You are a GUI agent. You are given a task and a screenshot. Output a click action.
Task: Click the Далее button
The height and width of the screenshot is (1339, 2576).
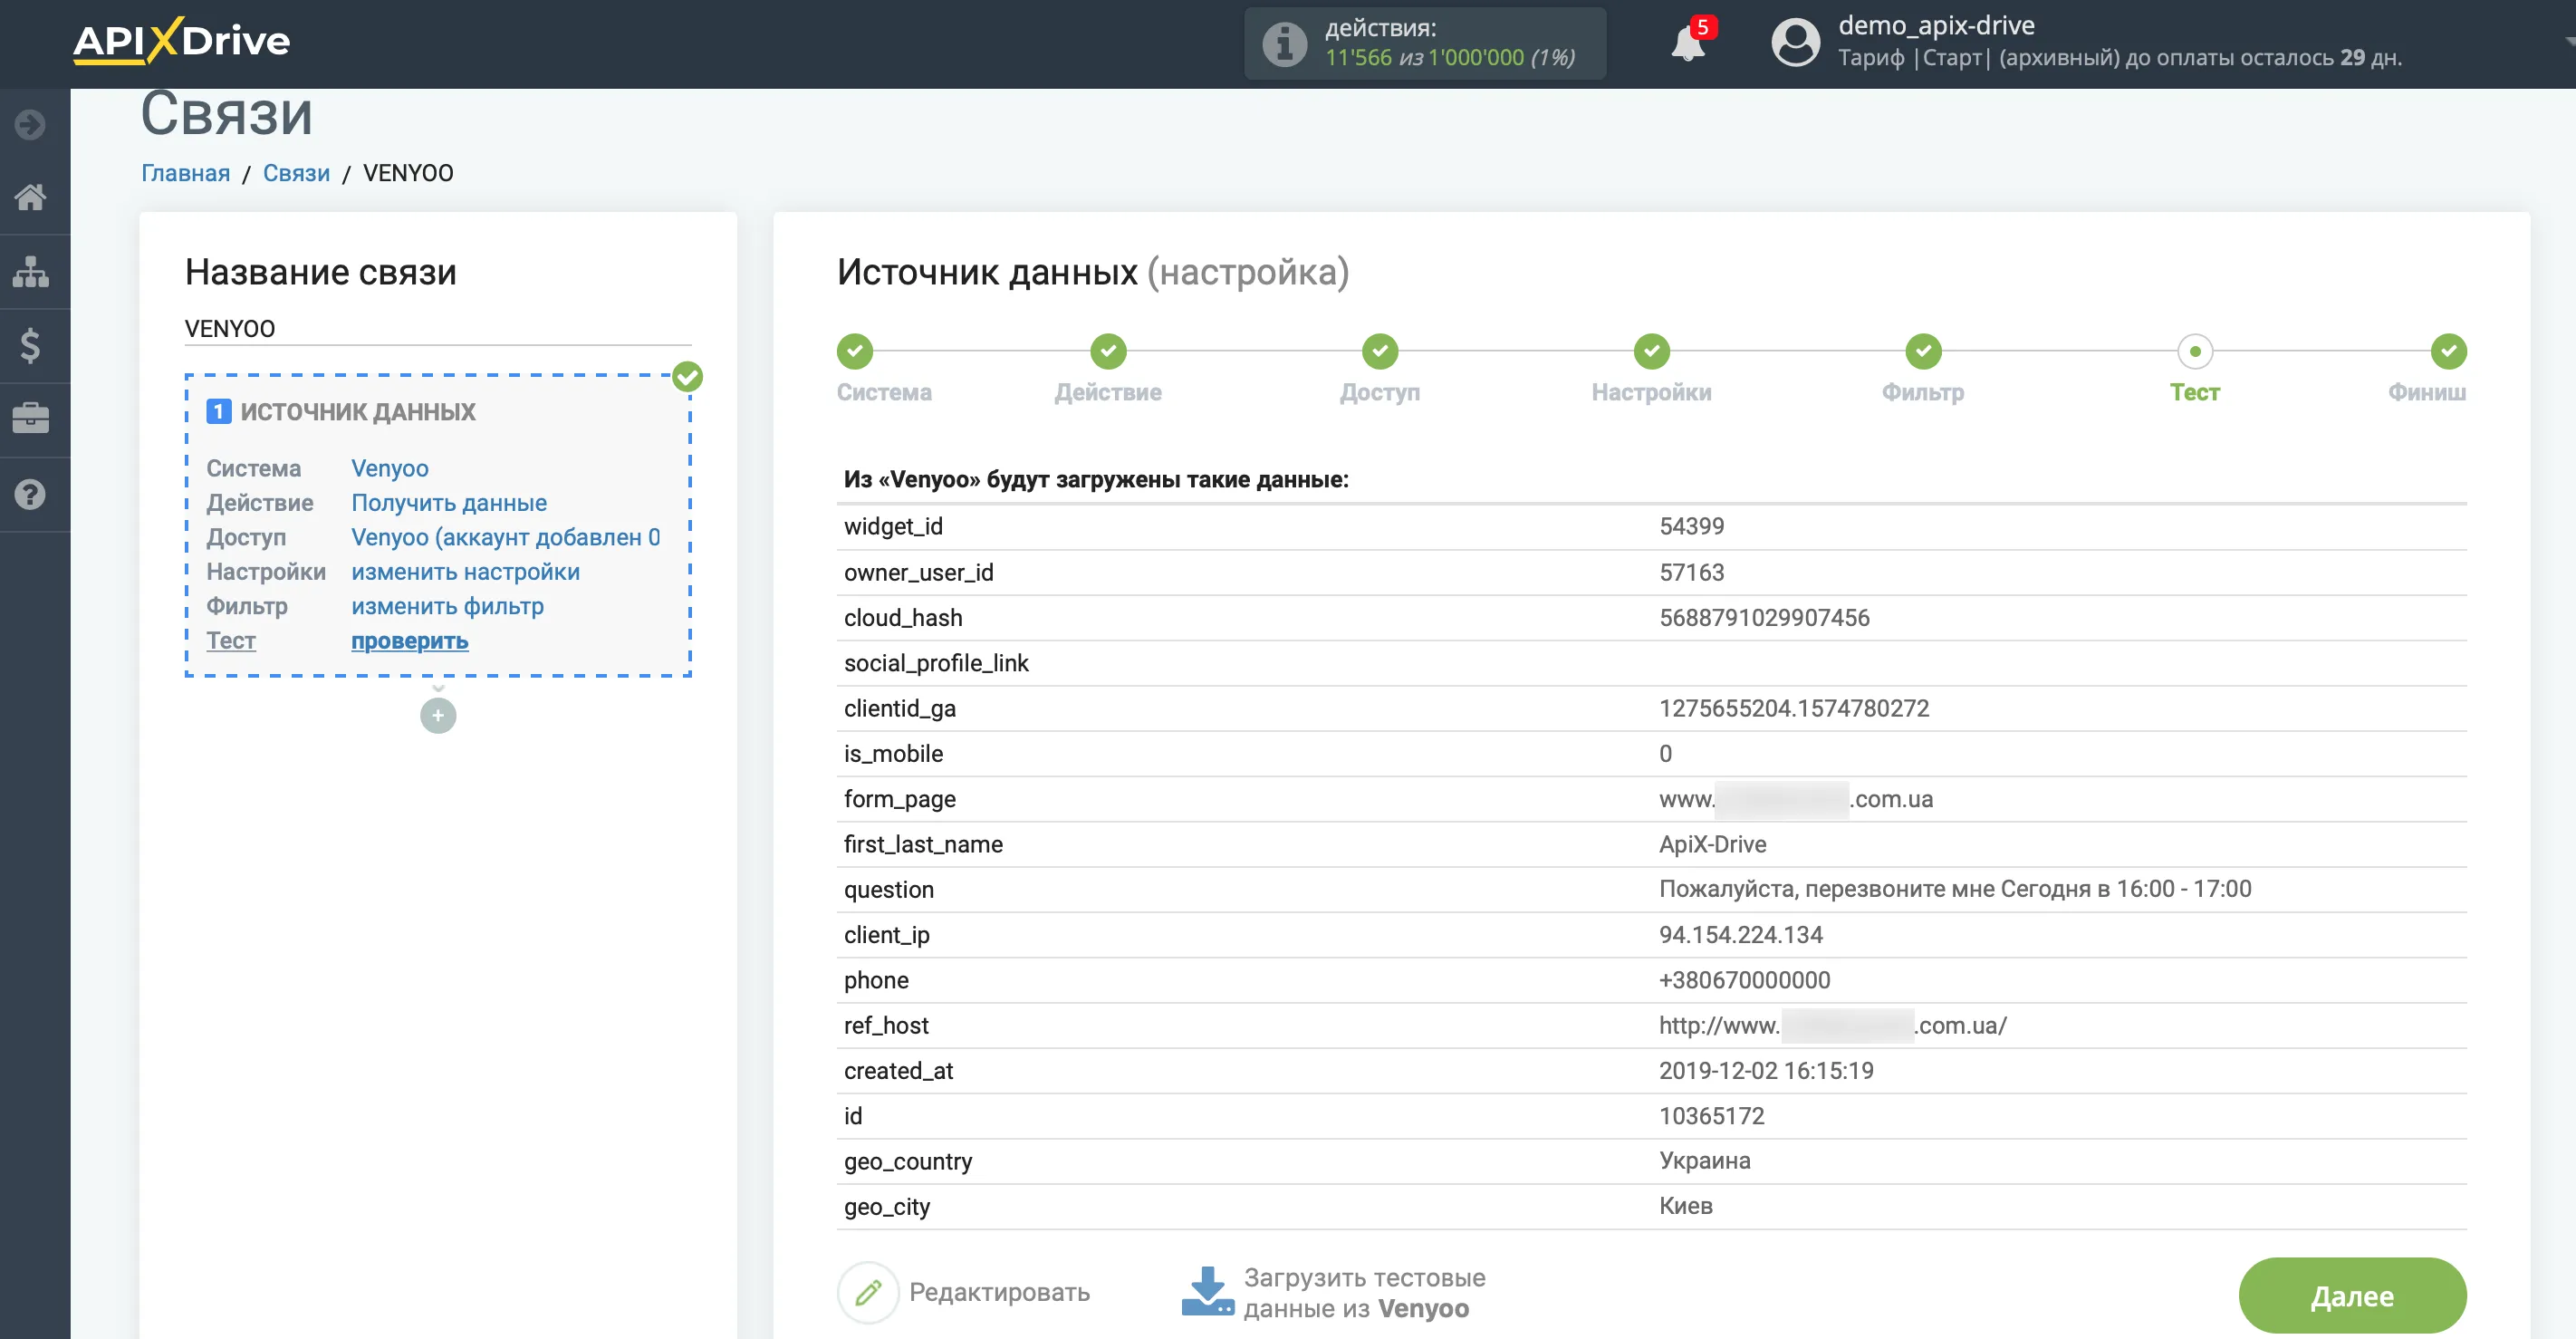(2352, 1296)
